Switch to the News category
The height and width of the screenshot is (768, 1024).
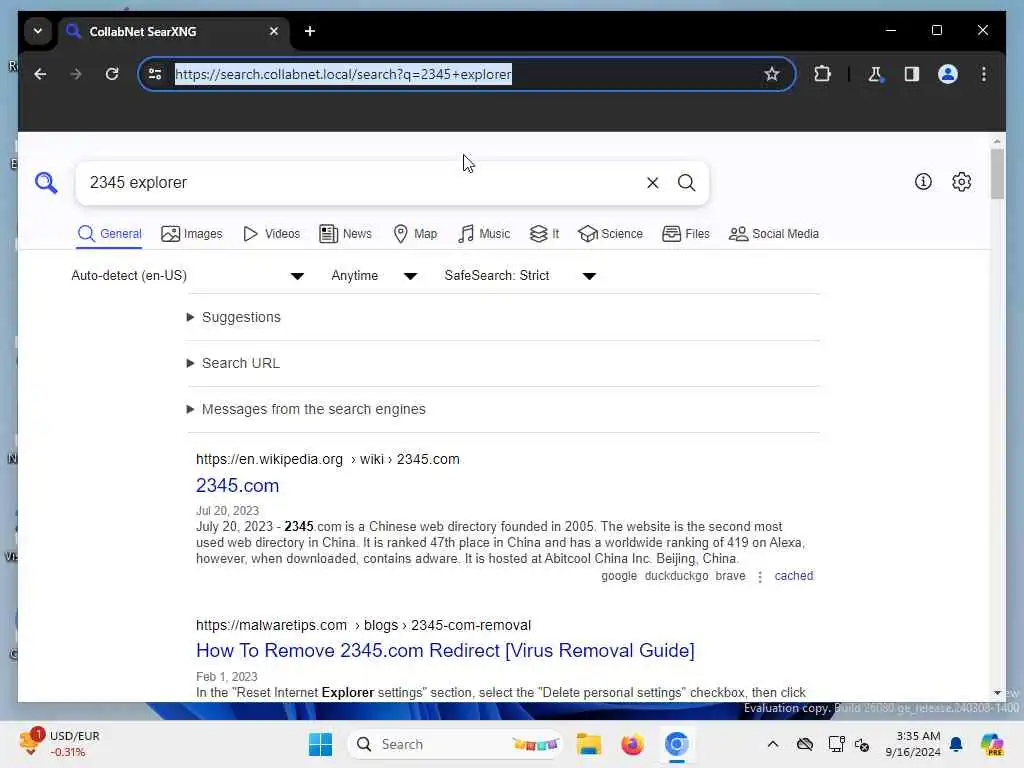coord(345,234)
